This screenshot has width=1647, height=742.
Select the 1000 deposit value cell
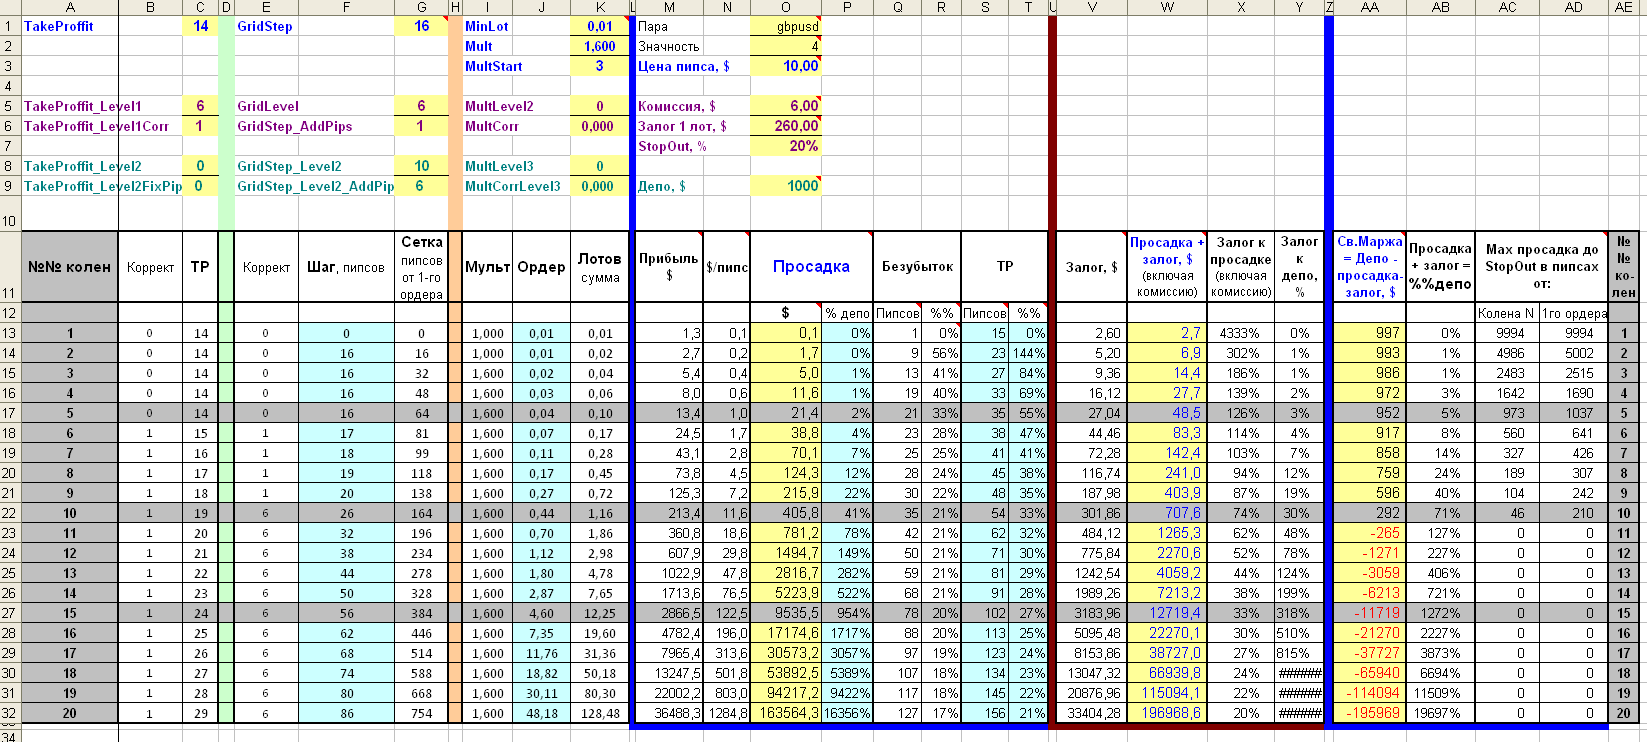[785, 186]
